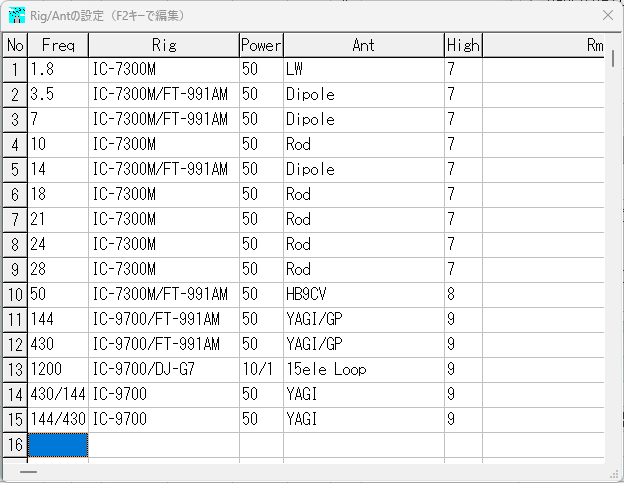Select the Power cell '10/1'
Screen dimensions: 624x483
click(x=261, y=370)
